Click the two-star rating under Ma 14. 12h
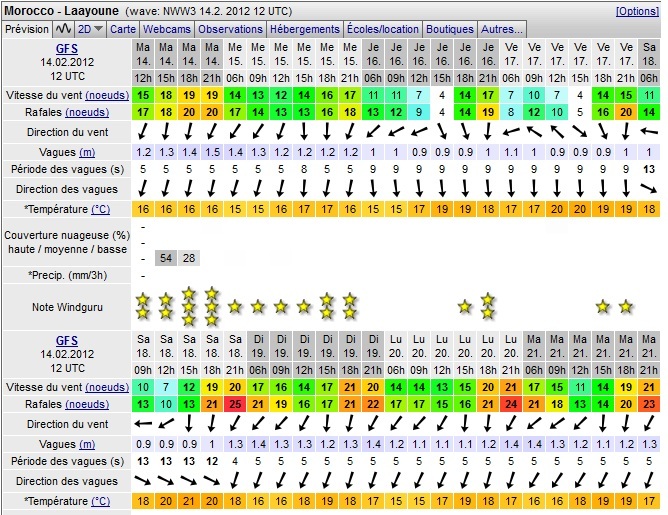The image size is (668, 515). [143, 307]
